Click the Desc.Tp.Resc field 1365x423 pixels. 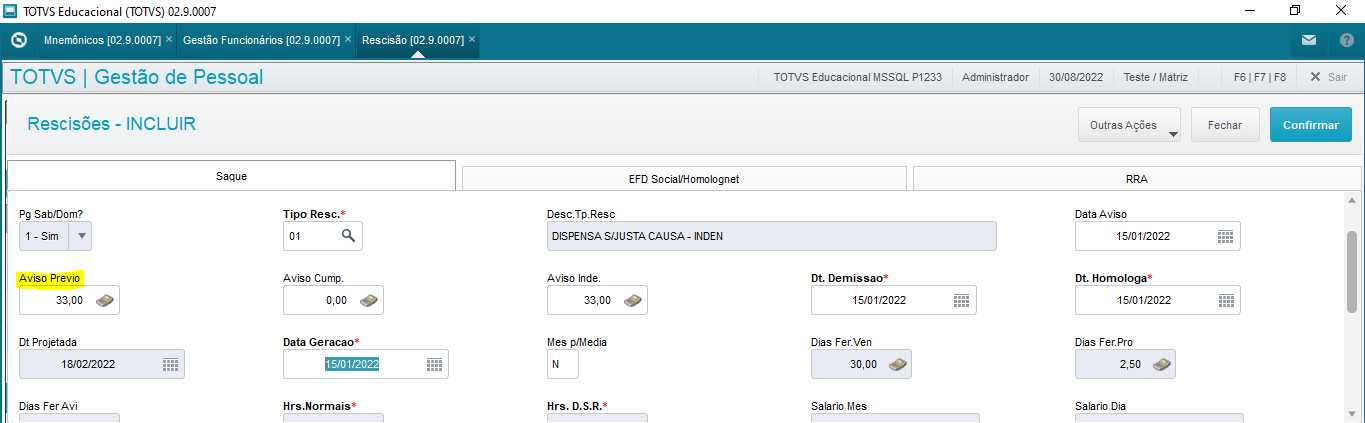click(771, 236)
